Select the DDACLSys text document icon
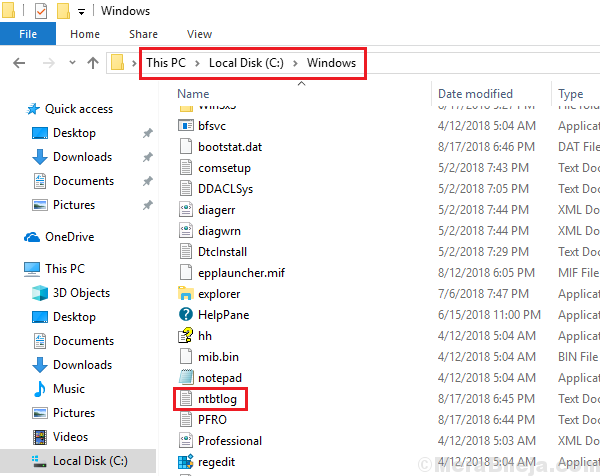 (186, 188)
